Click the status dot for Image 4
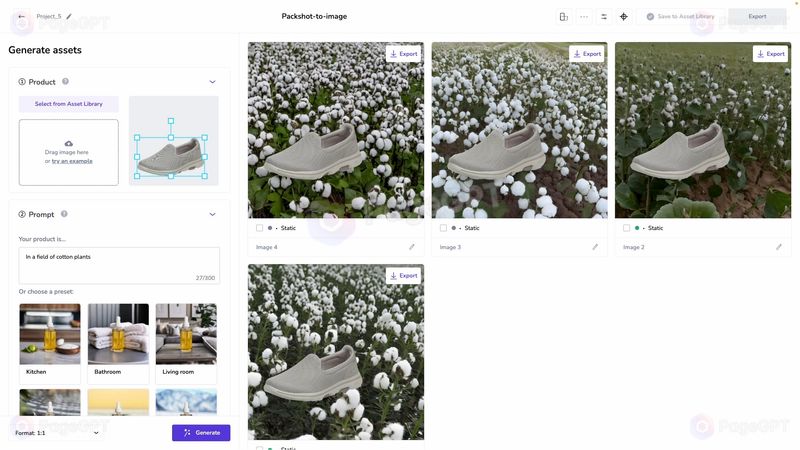The height and width of the screenshot is (450, 800). tap(270, 228)
